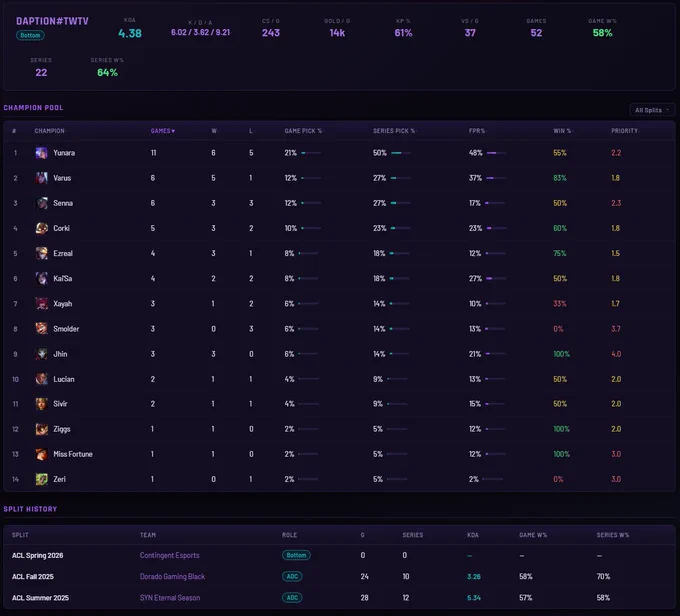The height and width of the screenshot is (616, 680).
Task: Click the 4.38 KDA value
Action: (130, 33)
